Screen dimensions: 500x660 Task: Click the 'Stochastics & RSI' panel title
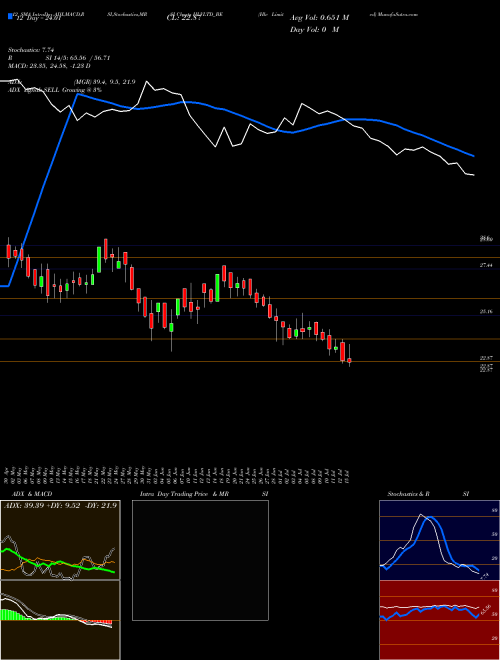(x=428, y=494)
